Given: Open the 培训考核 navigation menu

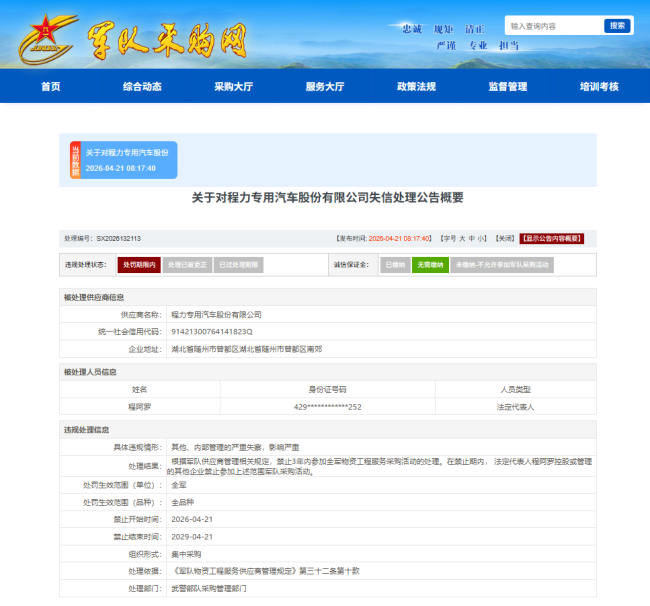Looking at the screenshot, I should pyautogui.click(x=599, y=87).
